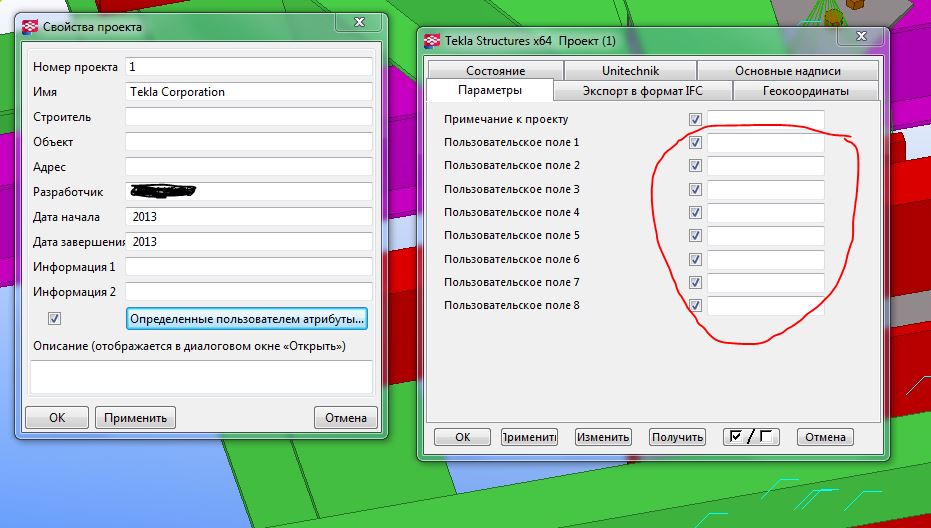
Task: Click OK in Свойства проекта dialog
Action: coord(57,418)
